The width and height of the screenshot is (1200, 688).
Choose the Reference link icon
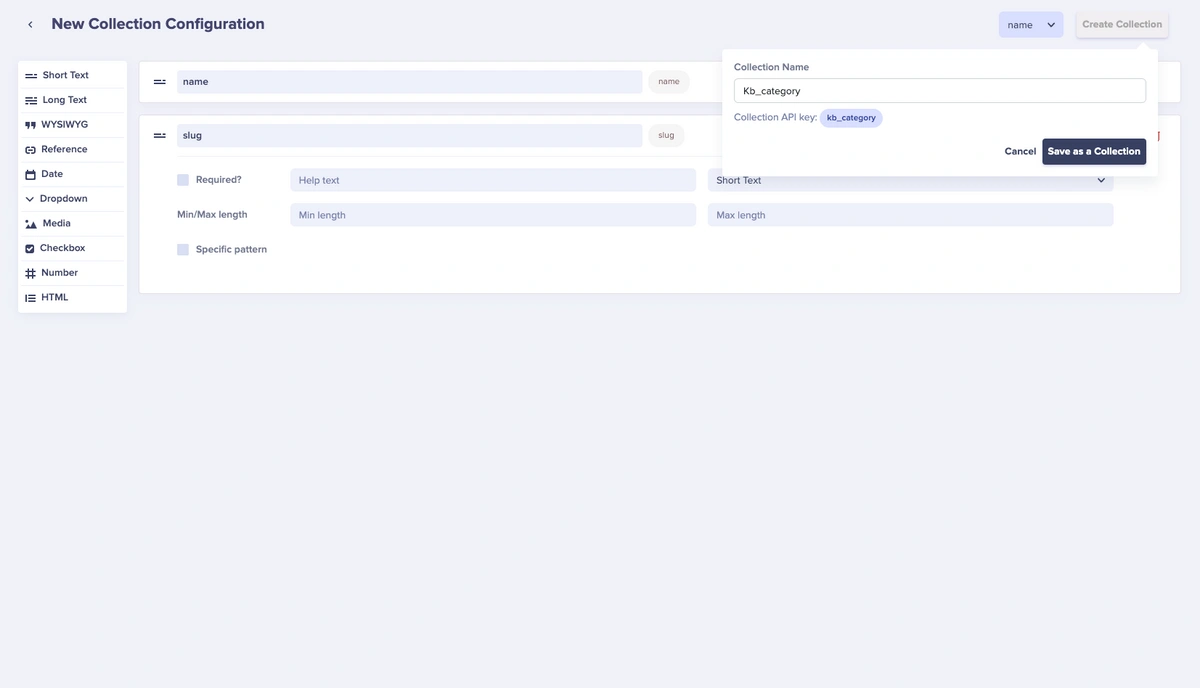pyautogui.click(x=30, y=150)
